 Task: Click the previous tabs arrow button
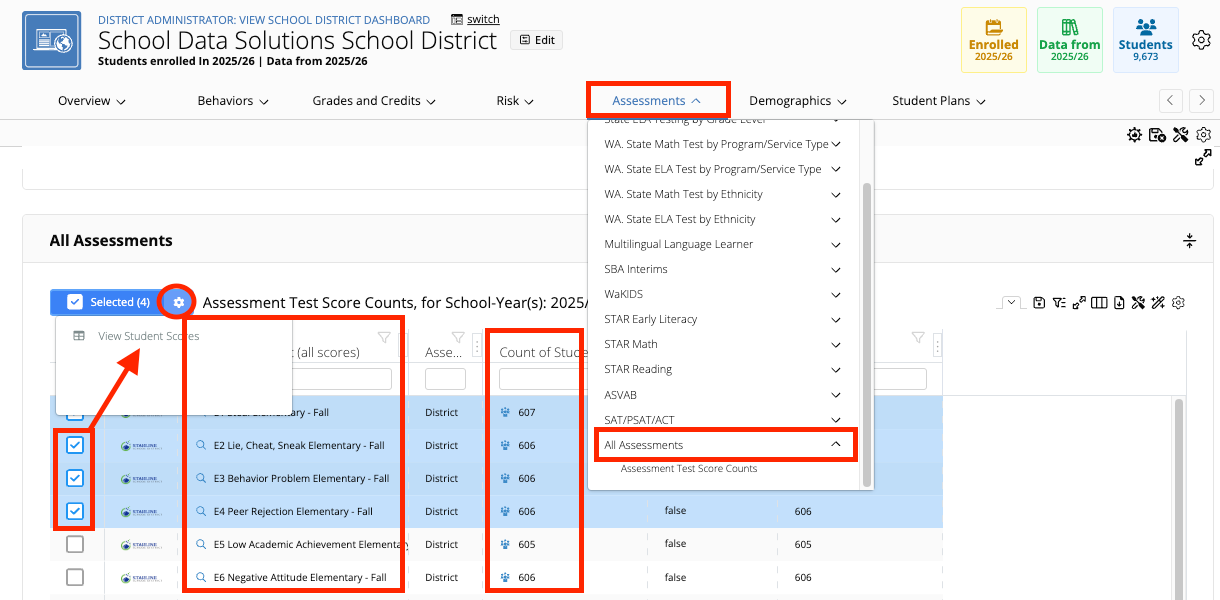1171,100
